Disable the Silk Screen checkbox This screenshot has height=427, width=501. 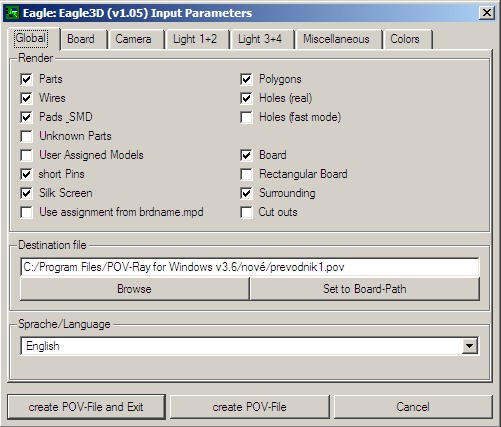click(26, 193)
